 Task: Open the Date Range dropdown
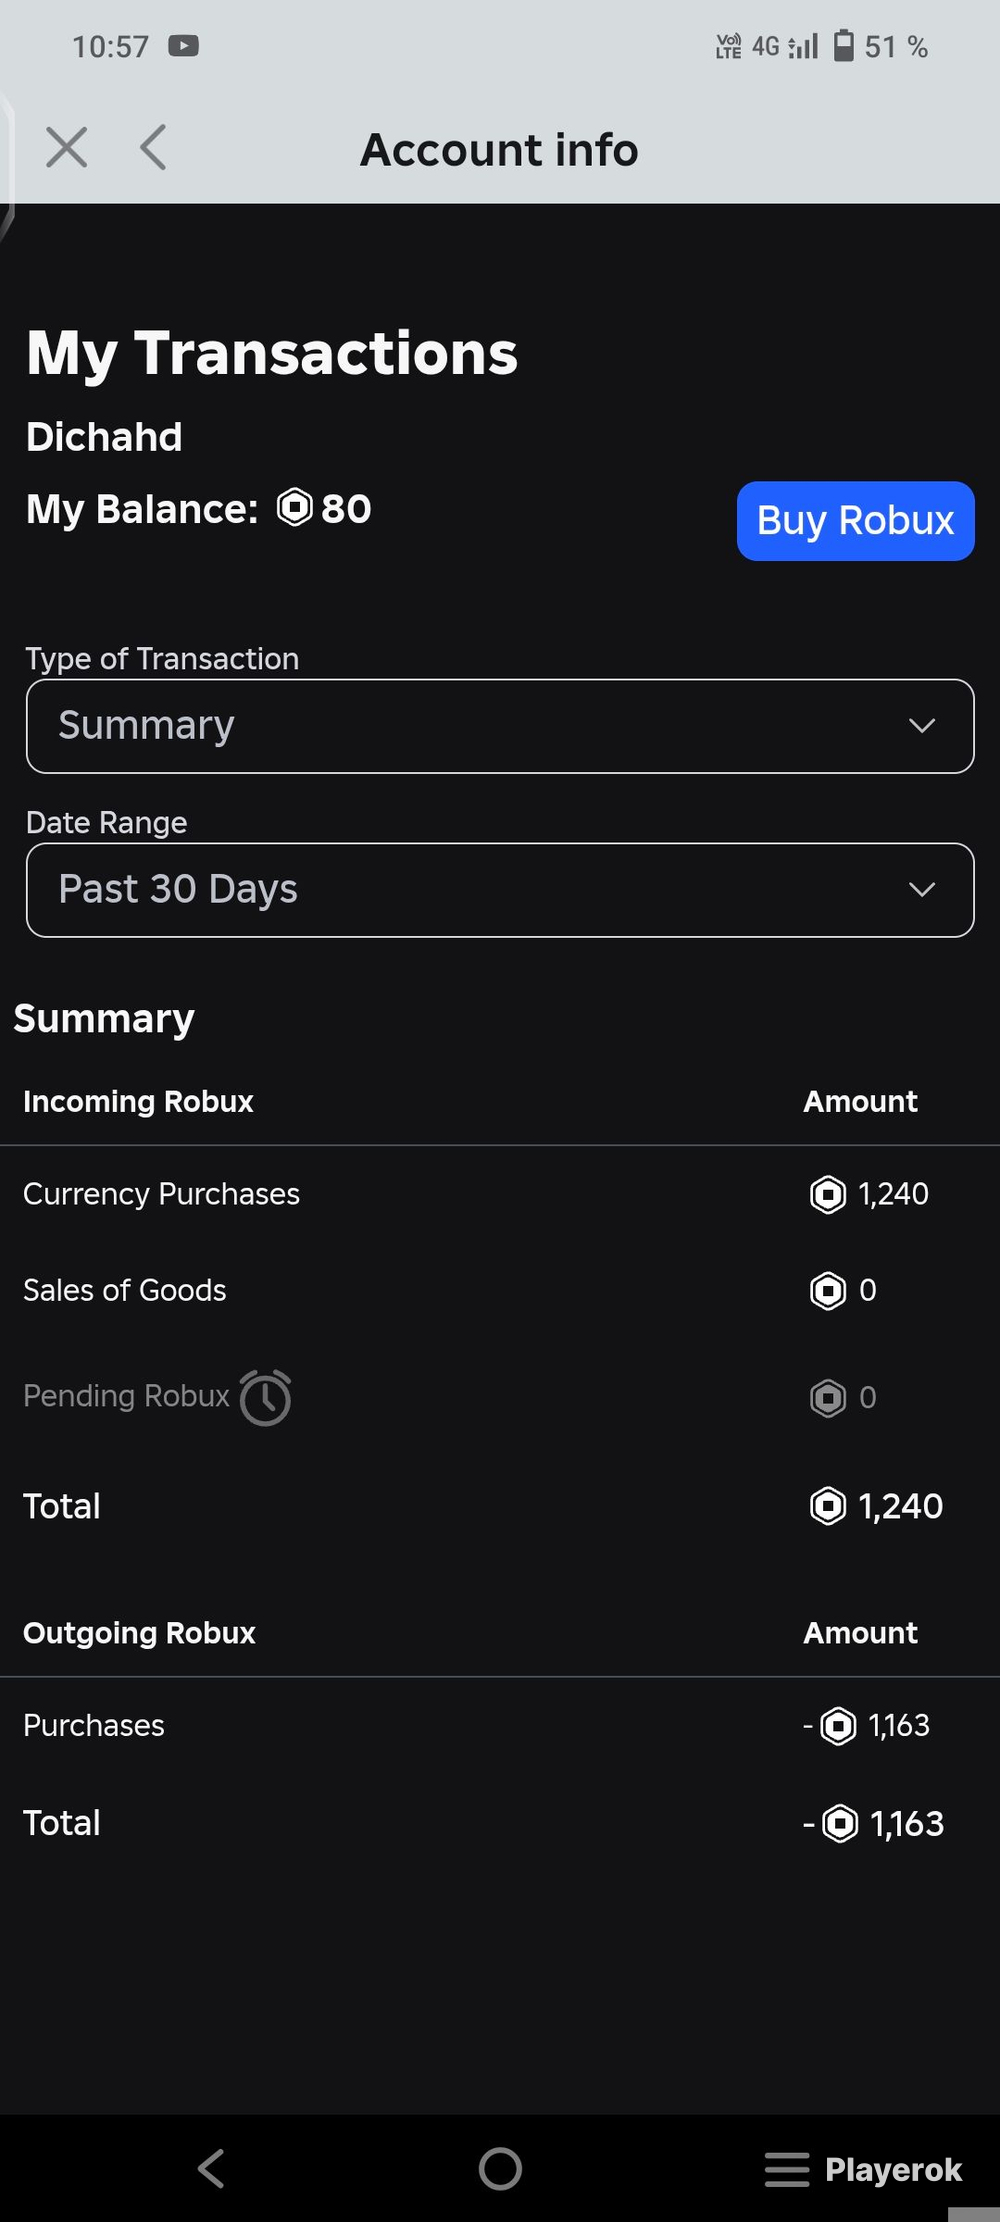coord(500,890)
